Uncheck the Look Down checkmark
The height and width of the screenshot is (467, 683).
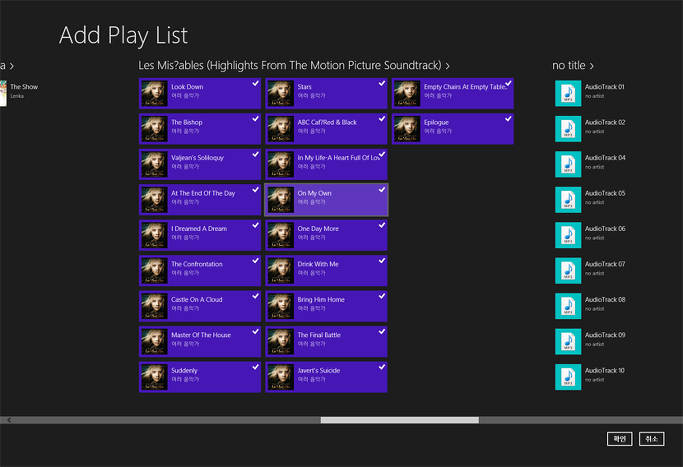(x=255, y=83)
